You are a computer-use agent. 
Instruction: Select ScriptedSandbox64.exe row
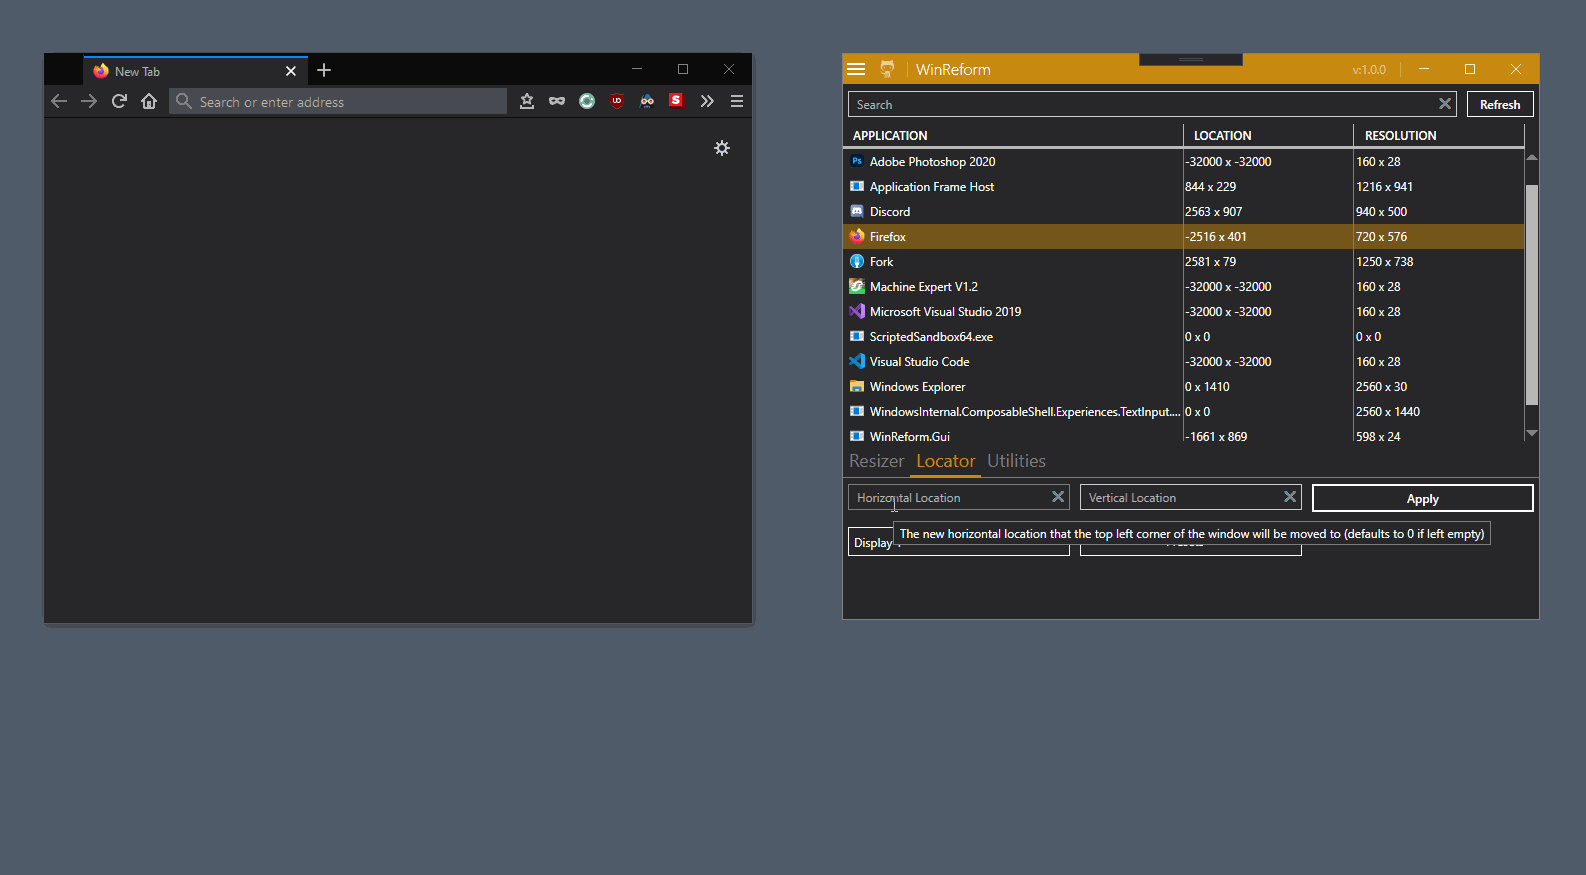pyautogui.click(x=1184, y=336)
